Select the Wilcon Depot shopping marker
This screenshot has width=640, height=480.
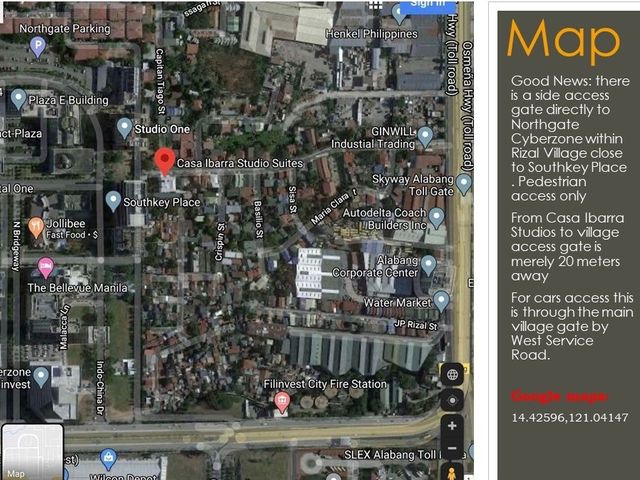pos(108,460)
